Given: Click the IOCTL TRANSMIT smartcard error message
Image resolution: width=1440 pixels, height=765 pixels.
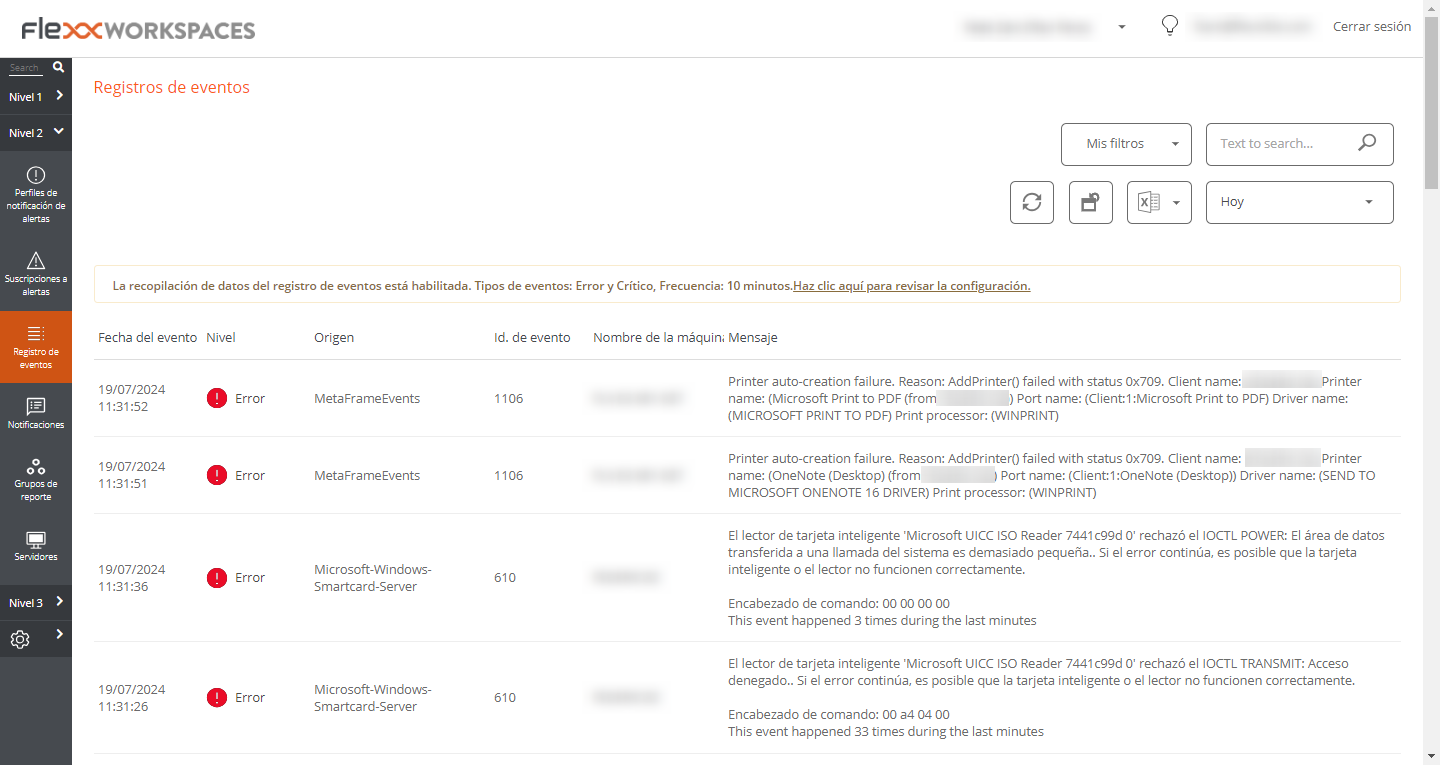Looking at the screenshot, I should tap(1042, 698).
